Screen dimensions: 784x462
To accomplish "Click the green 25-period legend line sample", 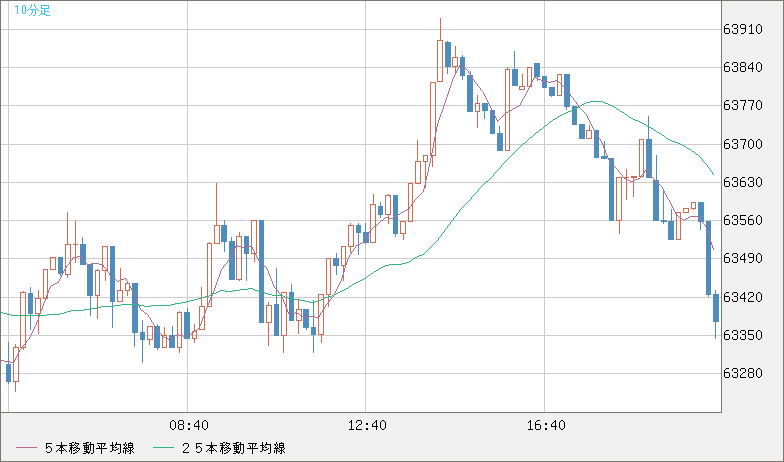I will tap(163, 448).
